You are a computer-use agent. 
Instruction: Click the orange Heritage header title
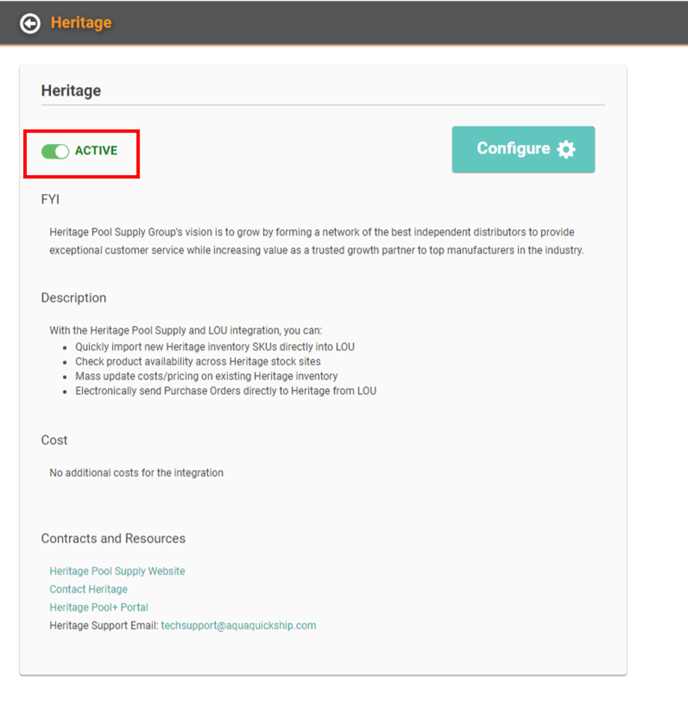(x=81, y=22)
